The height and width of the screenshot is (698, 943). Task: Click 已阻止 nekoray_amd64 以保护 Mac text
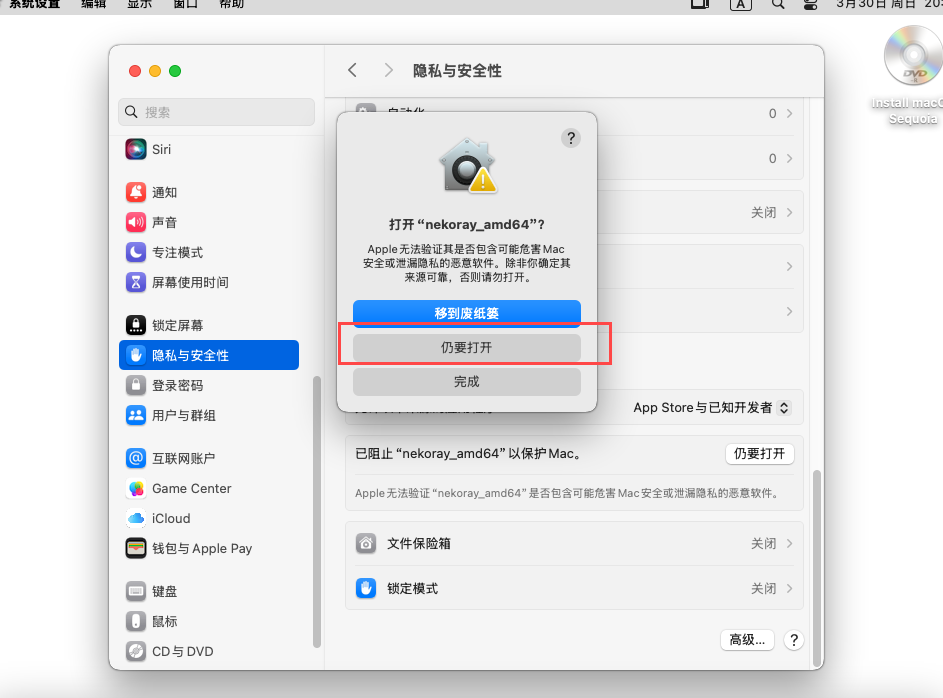[469, 454]
